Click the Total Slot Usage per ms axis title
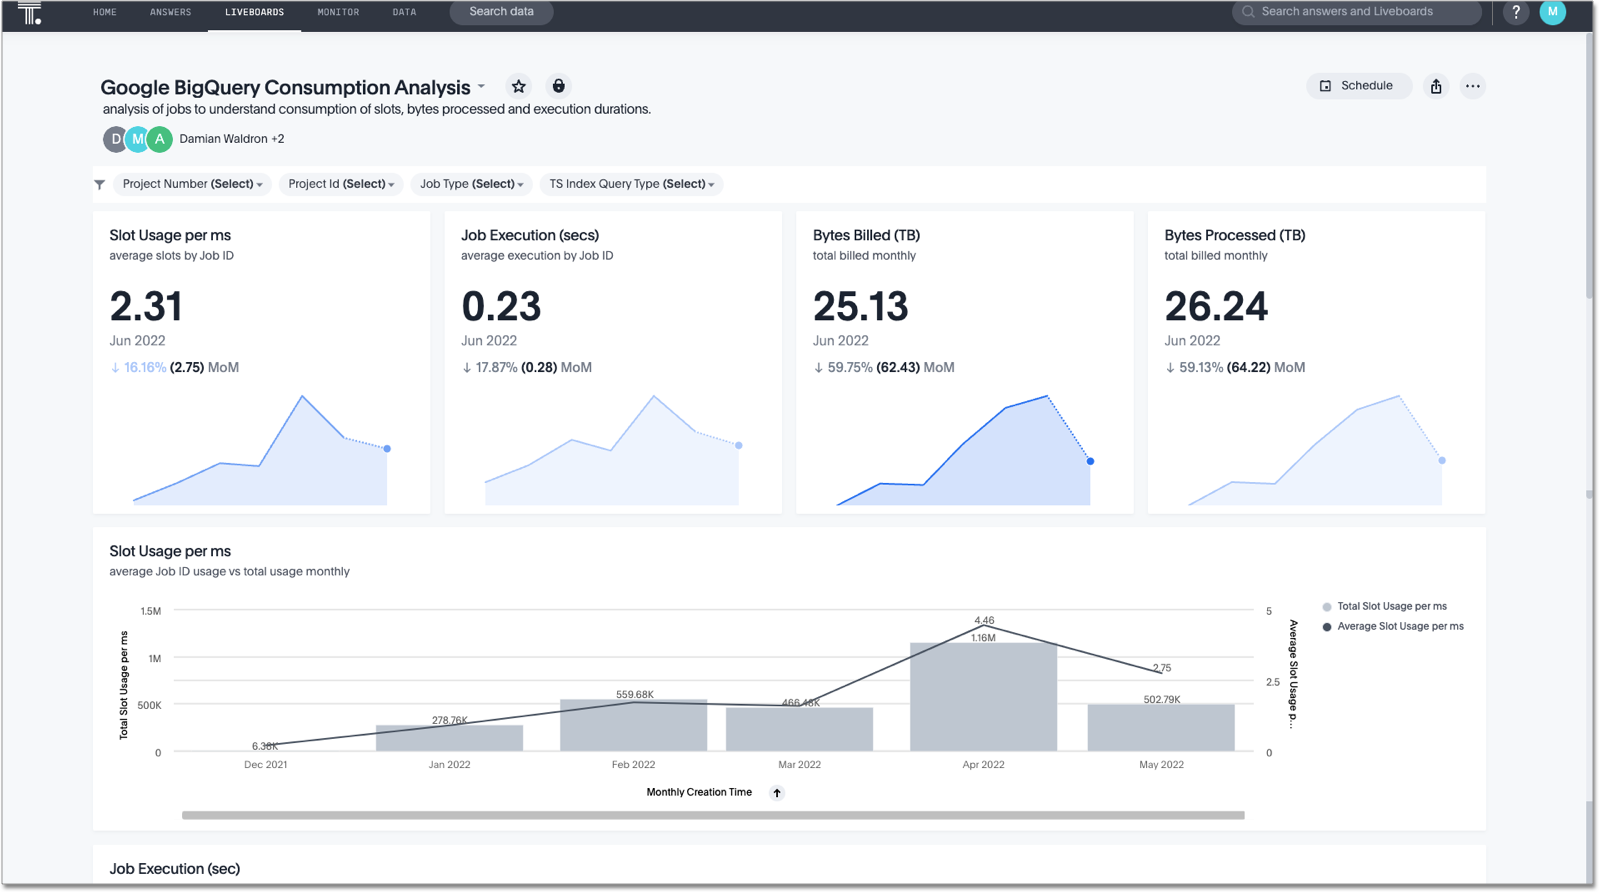The image size is (1599, 892). (x=124, y=685)
